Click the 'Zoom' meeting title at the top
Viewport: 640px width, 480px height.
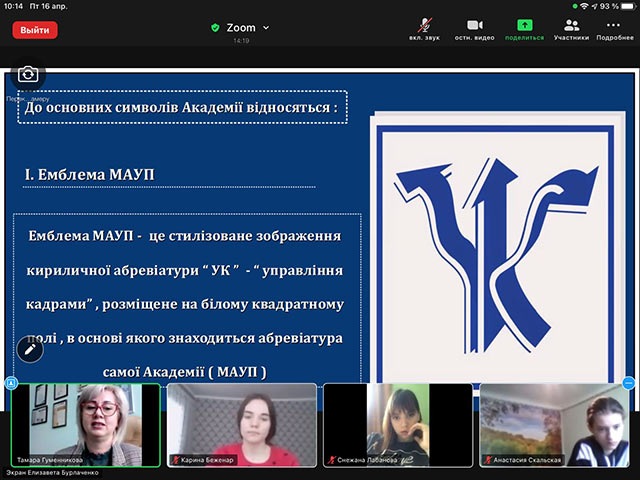[240, 28]
